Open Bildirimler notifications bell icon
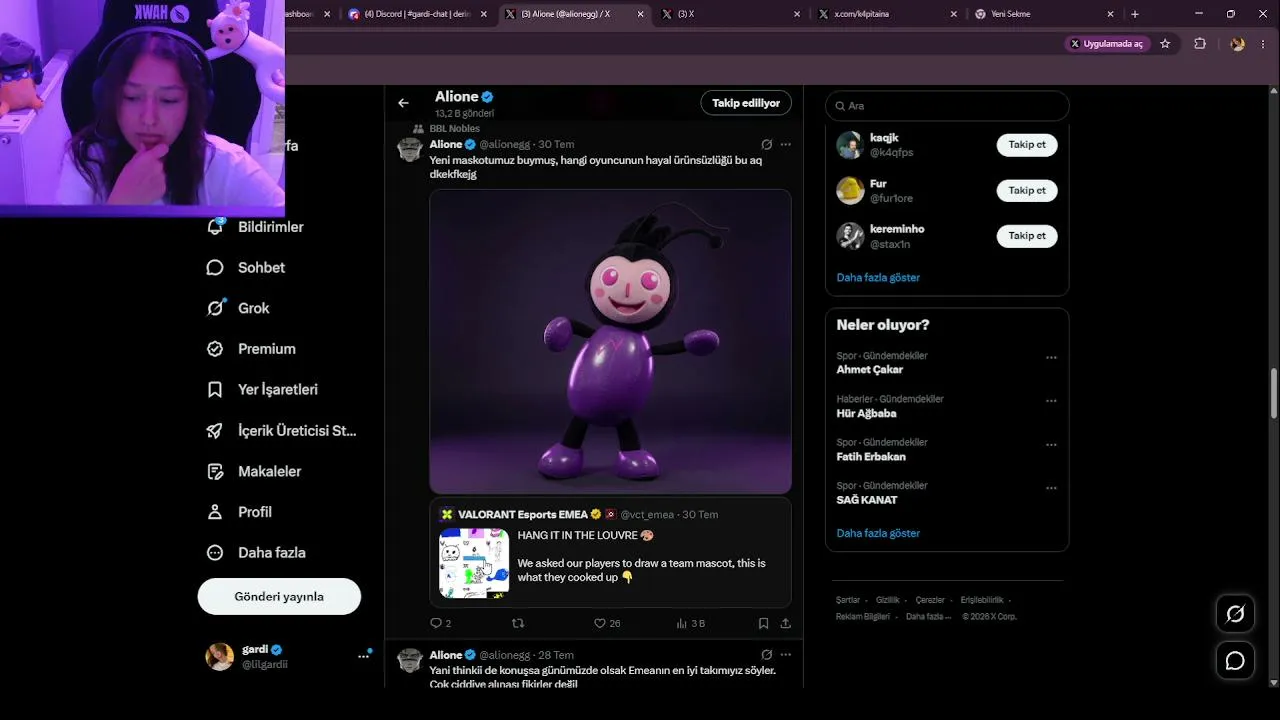The image size is (1280, 720). click(215, 227)
